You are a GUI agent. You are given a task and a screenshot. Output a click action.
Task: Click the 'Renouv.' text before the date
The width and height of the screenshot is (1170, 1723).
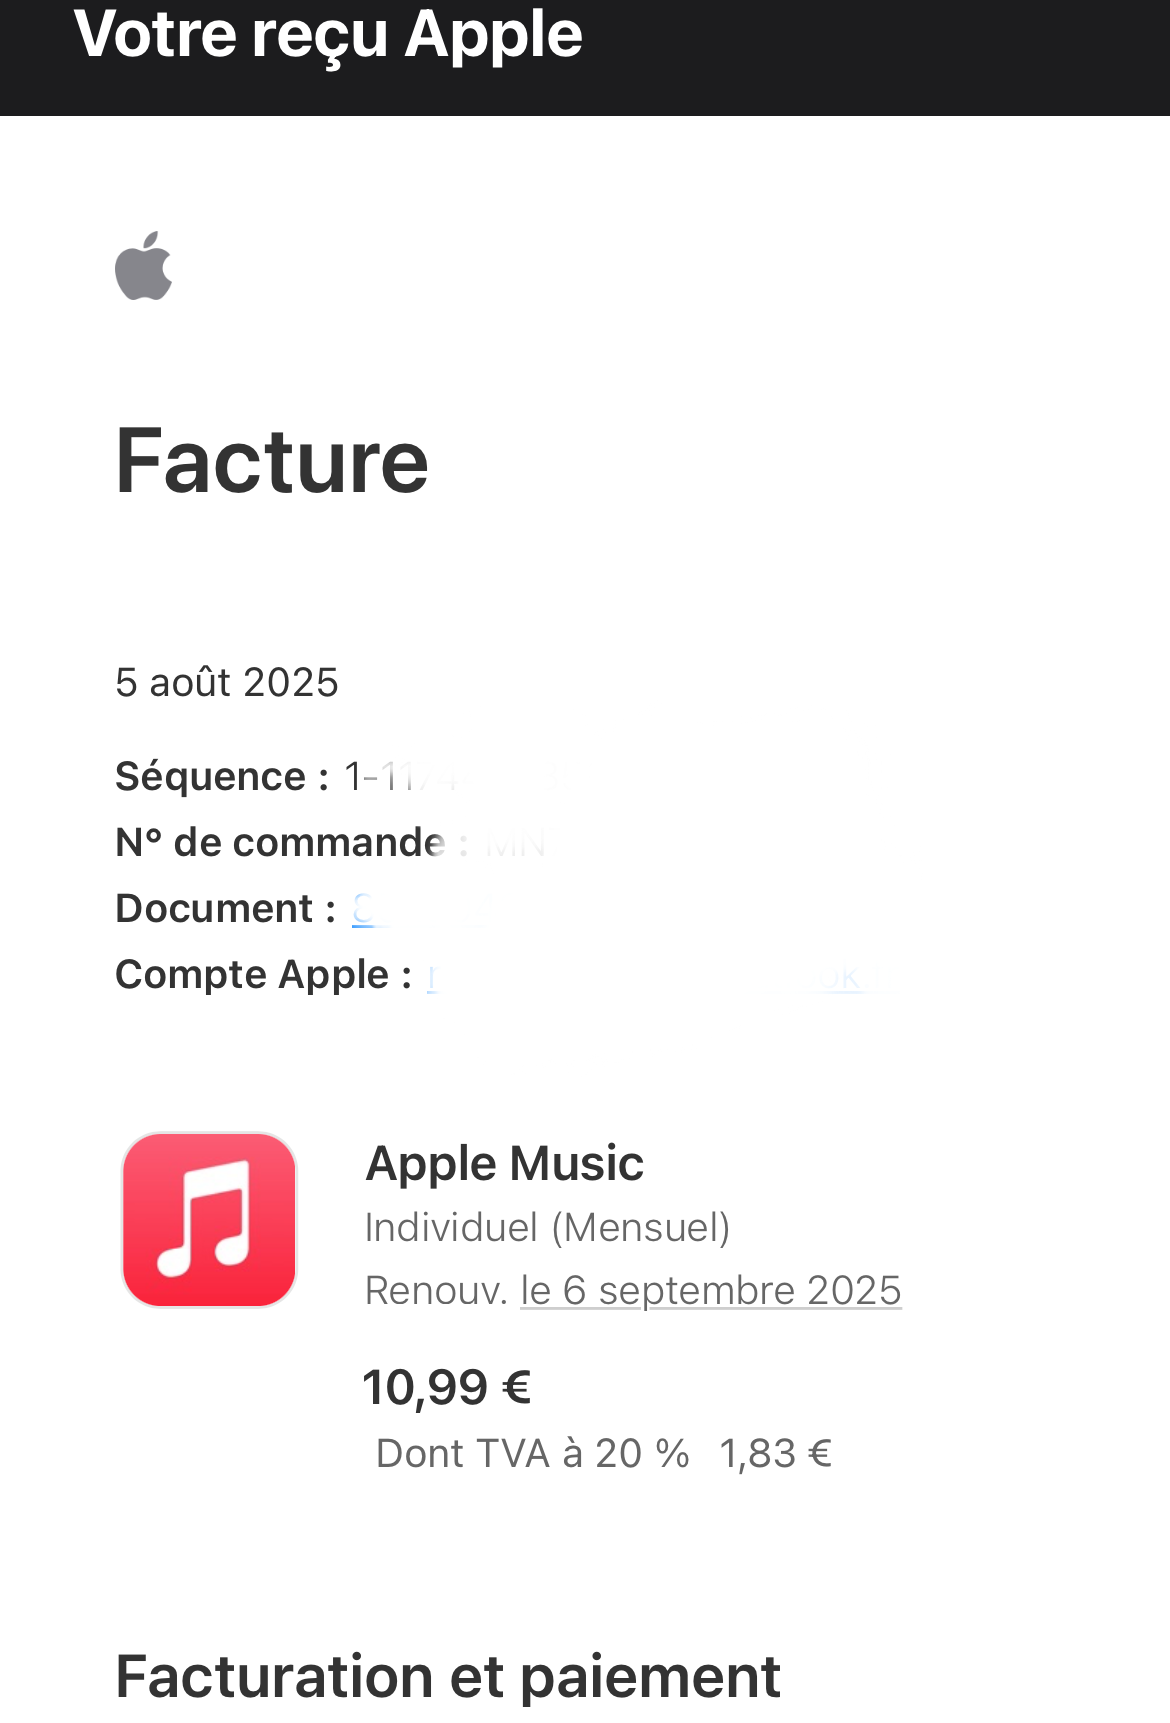[436, 1291]
